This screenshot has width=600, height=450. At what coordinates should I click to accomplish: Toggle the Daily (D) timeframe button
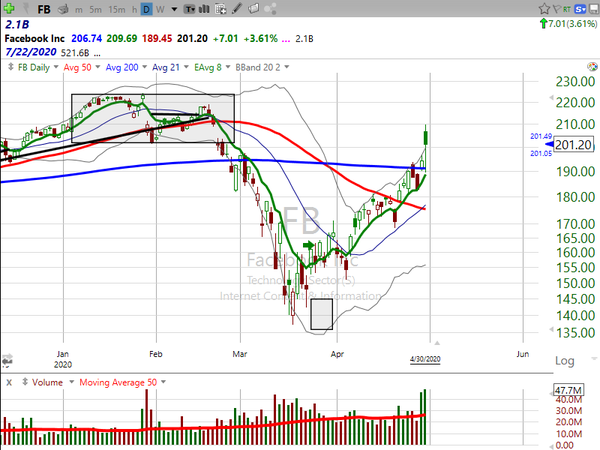pyautogui.click(x=146, y=9)
